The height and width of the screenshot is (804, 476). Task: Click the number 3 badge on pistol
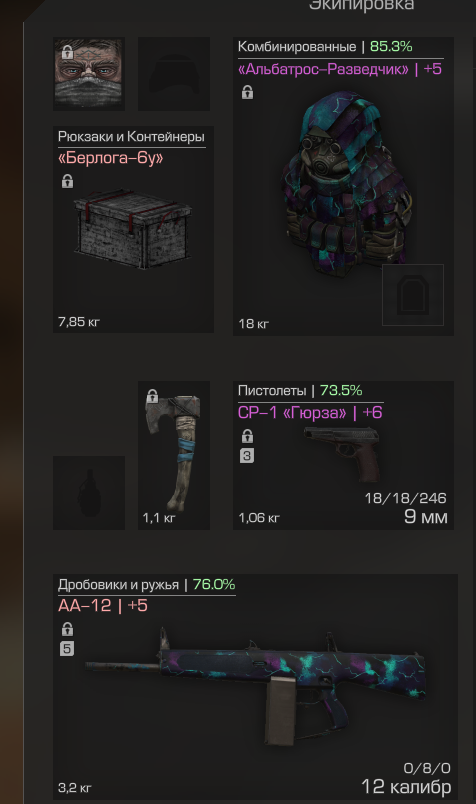[x=247, y=456]
